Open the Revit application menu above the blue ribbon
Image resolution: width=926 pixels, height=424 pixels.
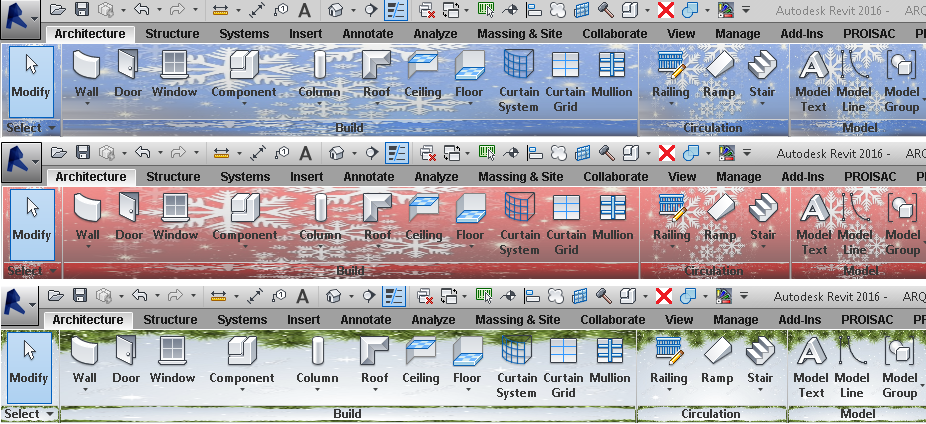click(21, 19)
